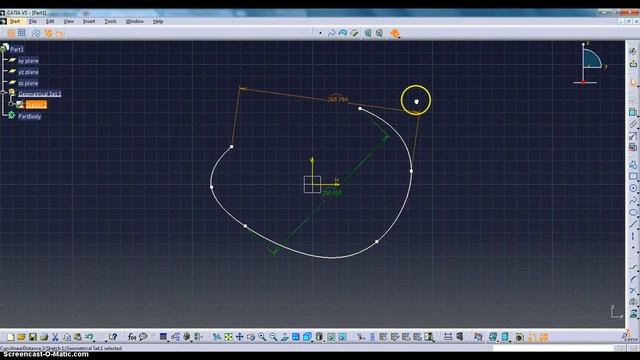640x360 pixels.
Task: Open the File menu
Action: 33,21
